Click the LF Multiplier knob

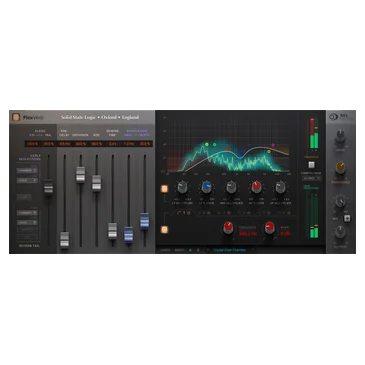tap(182, 188)
